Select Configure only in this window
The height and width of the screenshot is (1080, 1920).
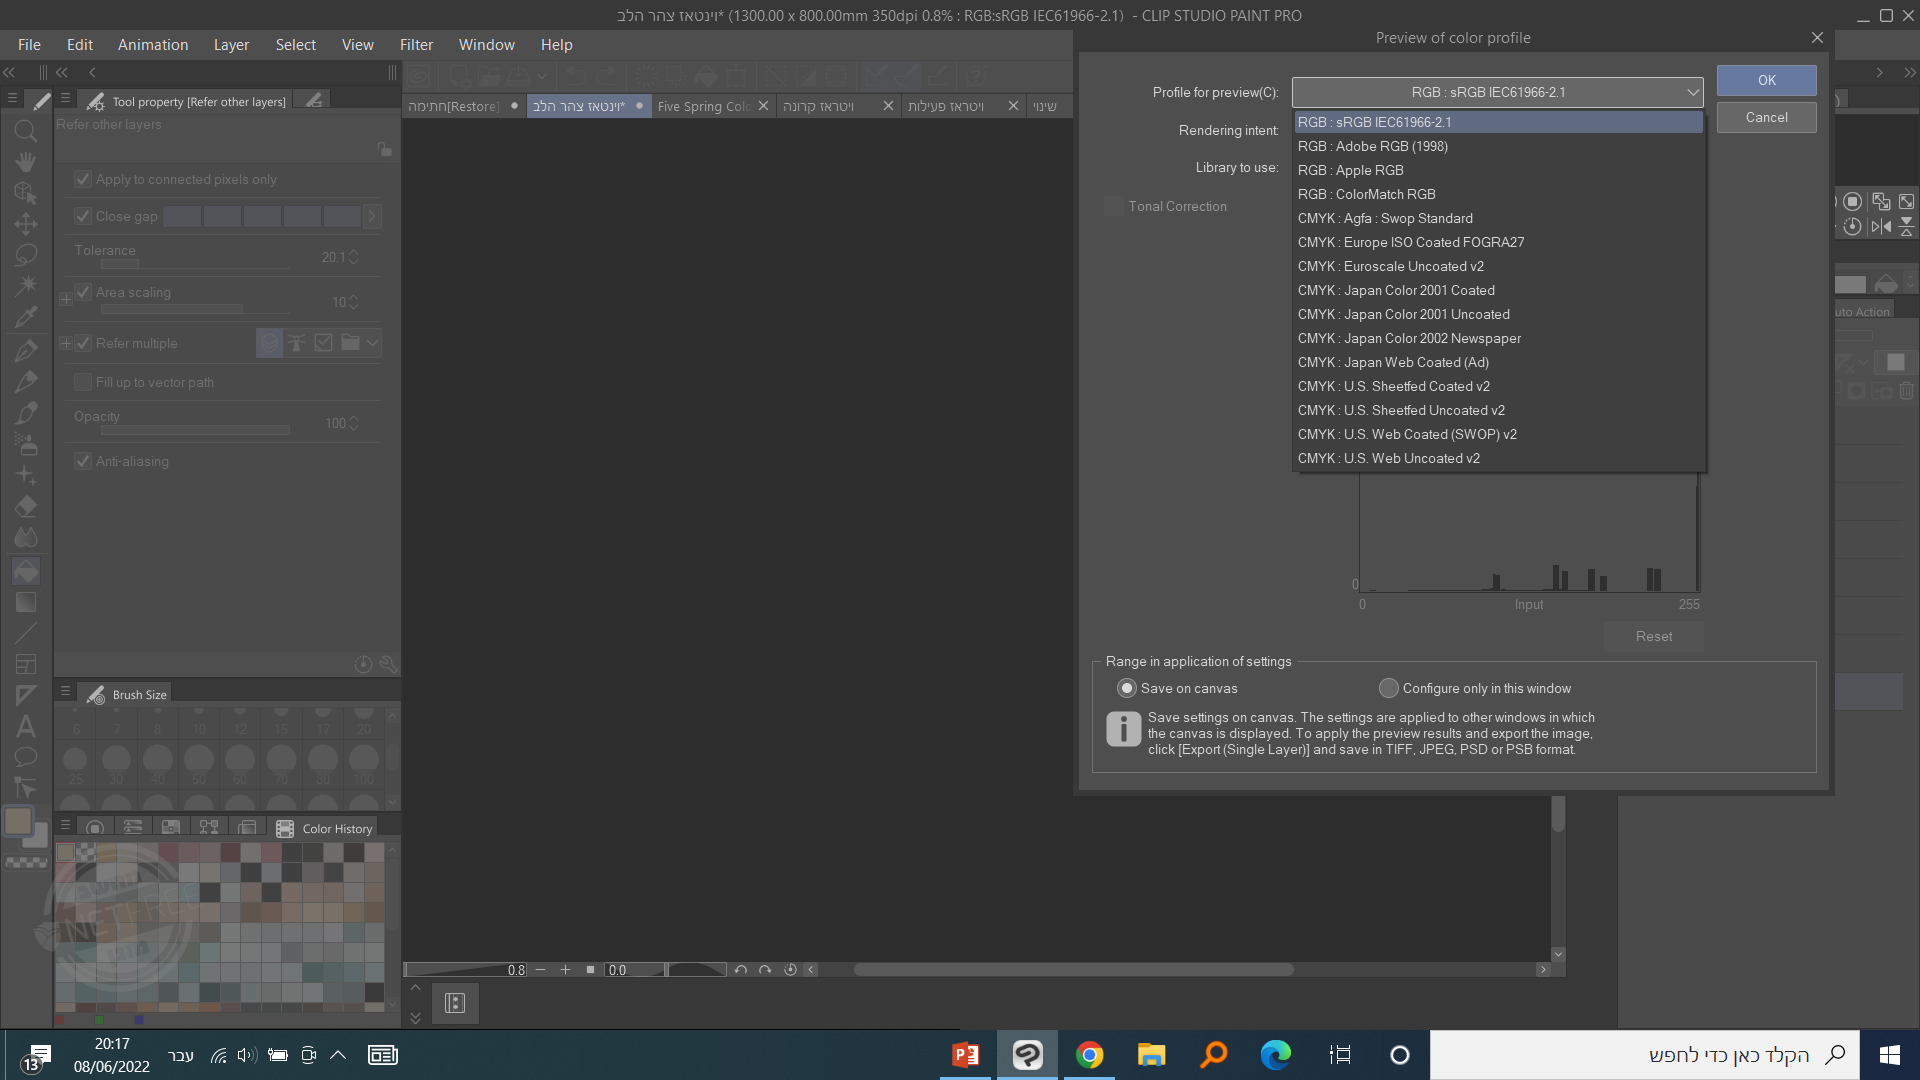(1388, 688)
